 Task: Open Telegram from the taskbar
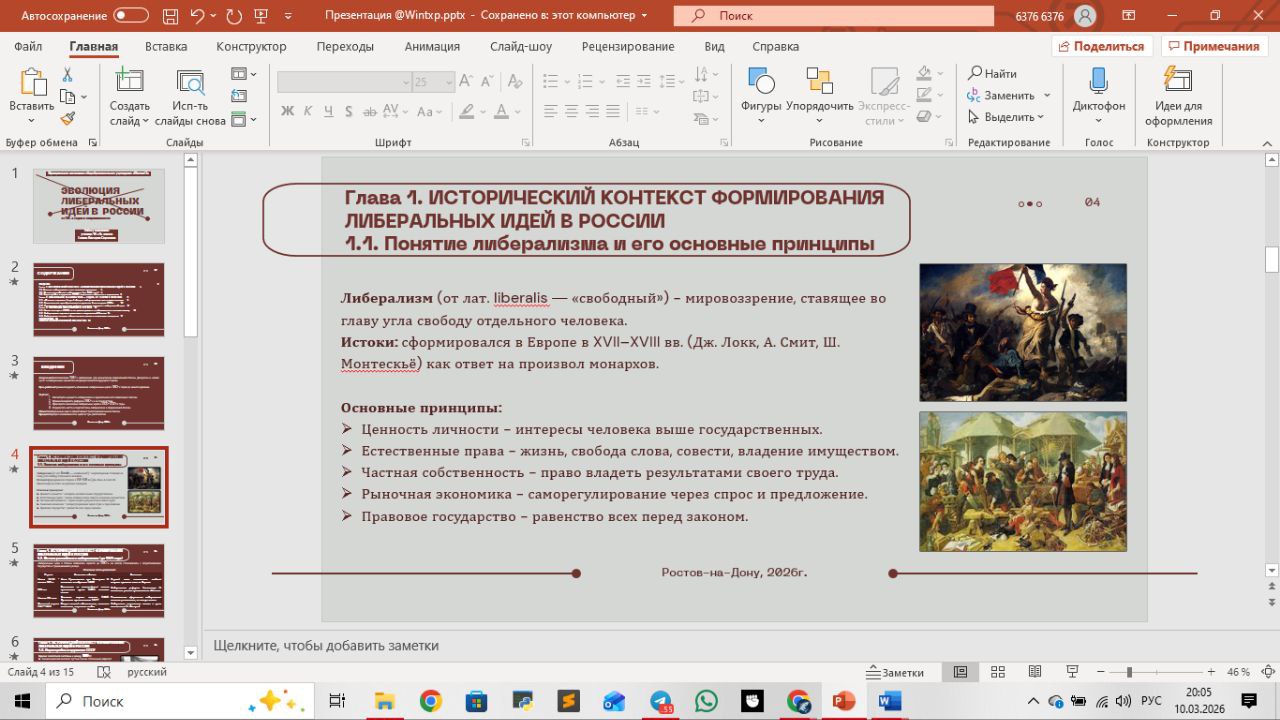(660, 701)
